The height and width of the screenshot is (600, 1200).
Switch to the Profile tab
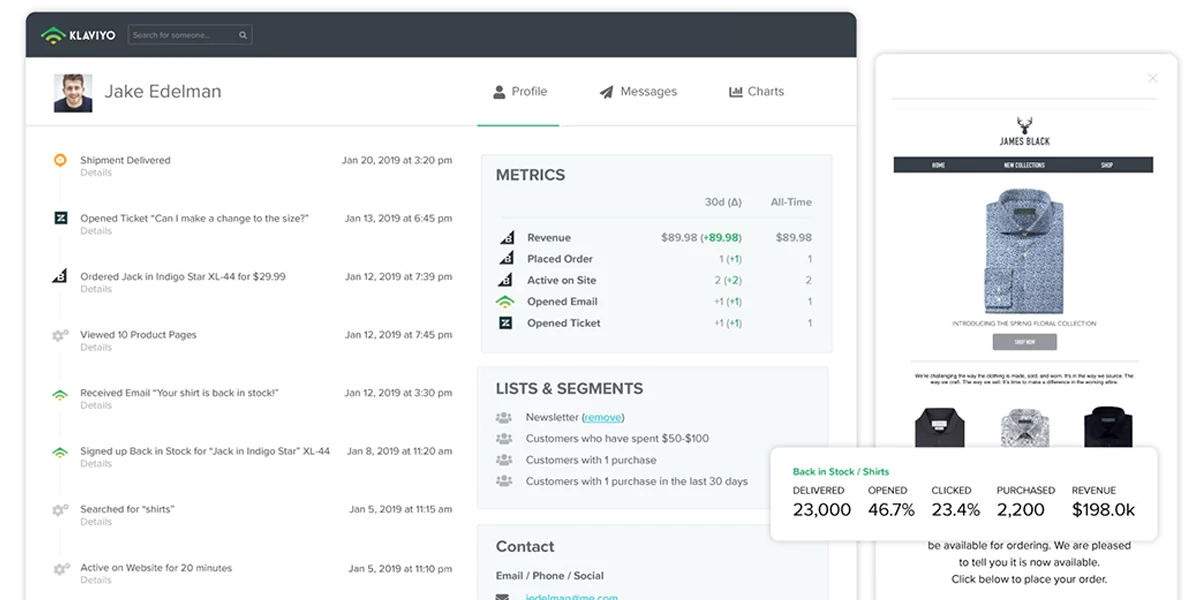click(520, 91)
